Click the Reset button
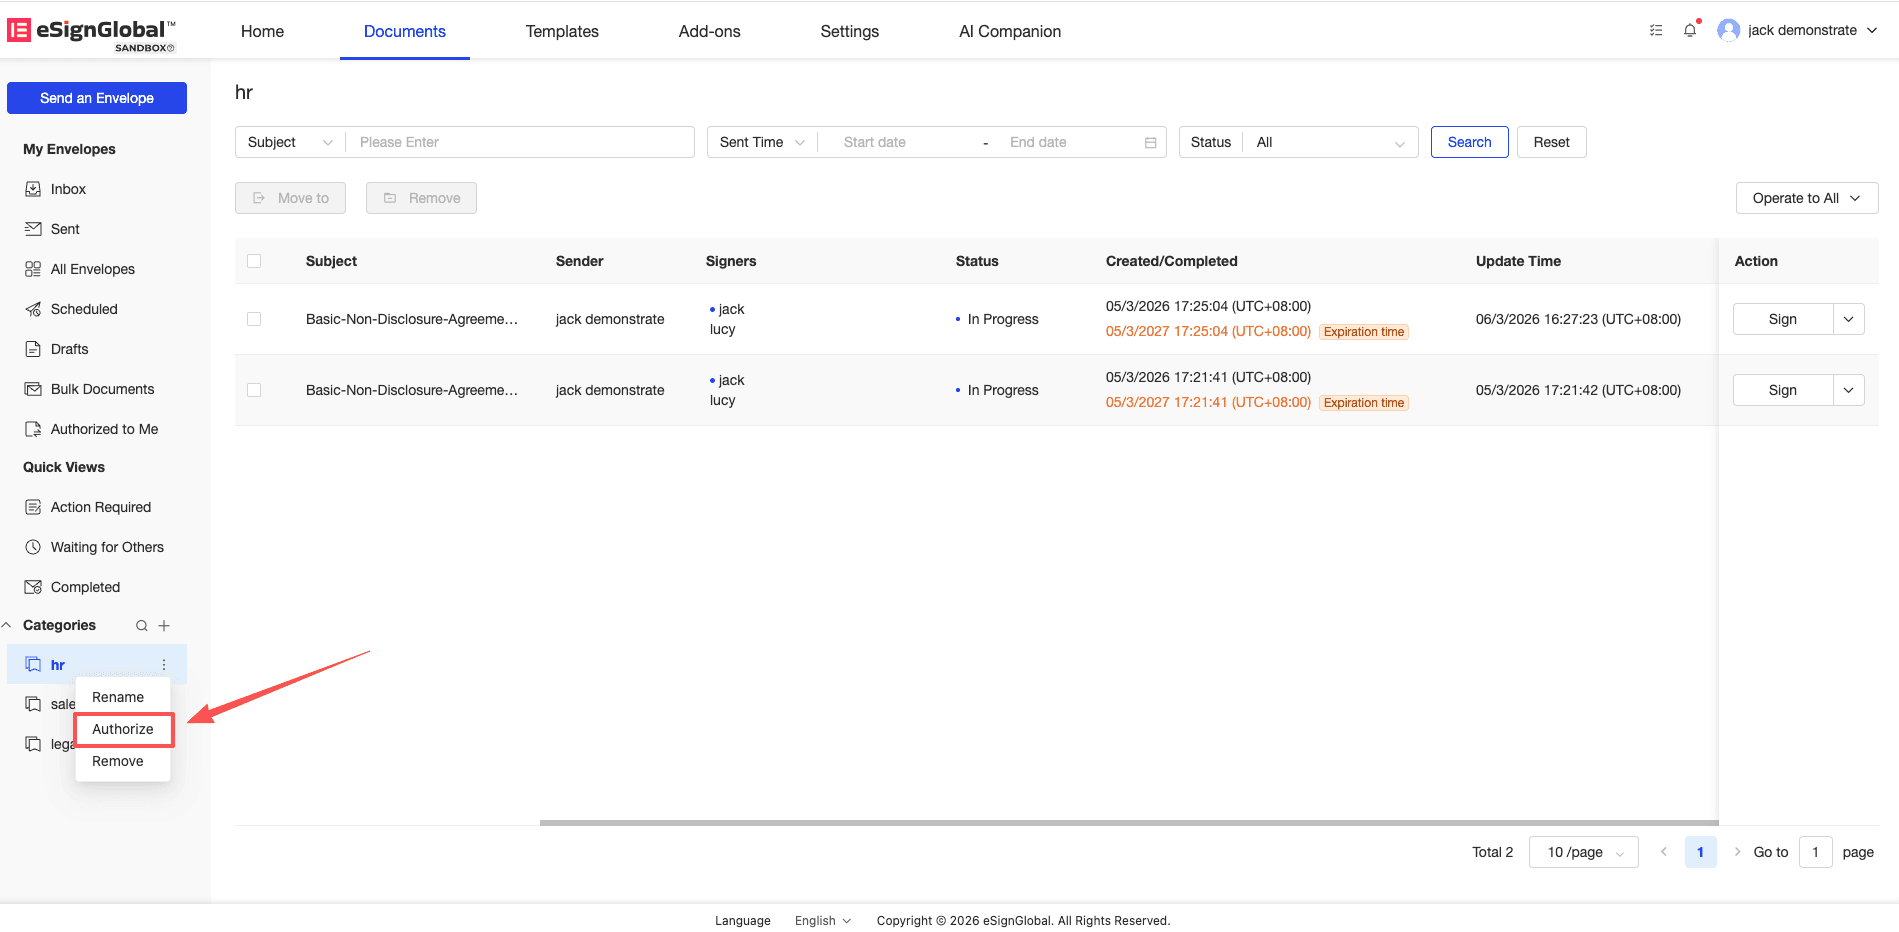This screenshot has width=1899, height=932. pyautogui.click(x=1551, y=142)
